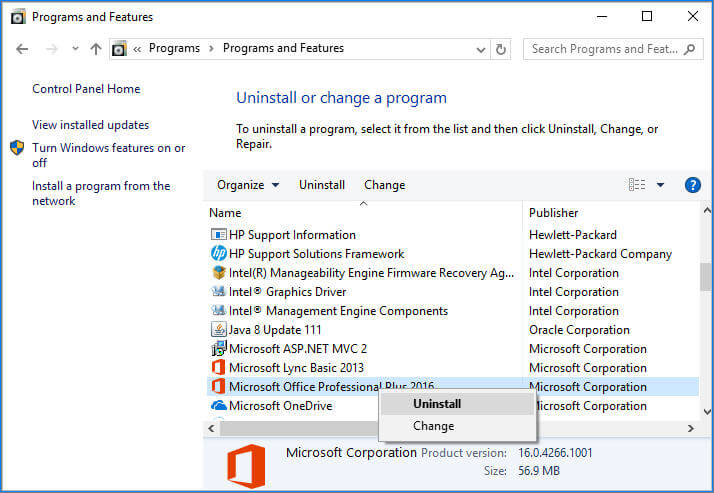Click the Back arrow navigation button
Screen dimensions: 714x493
[x=23, y=48]
